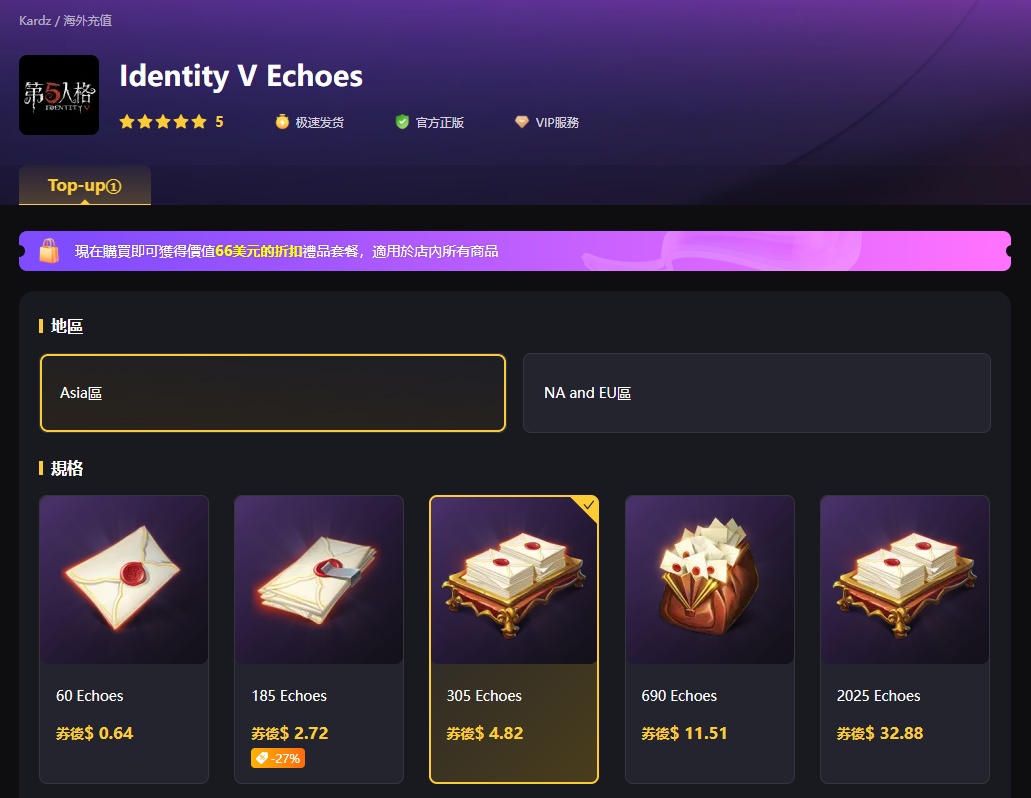Click the checkmark on selected 305 Echoes

[588, 505]
